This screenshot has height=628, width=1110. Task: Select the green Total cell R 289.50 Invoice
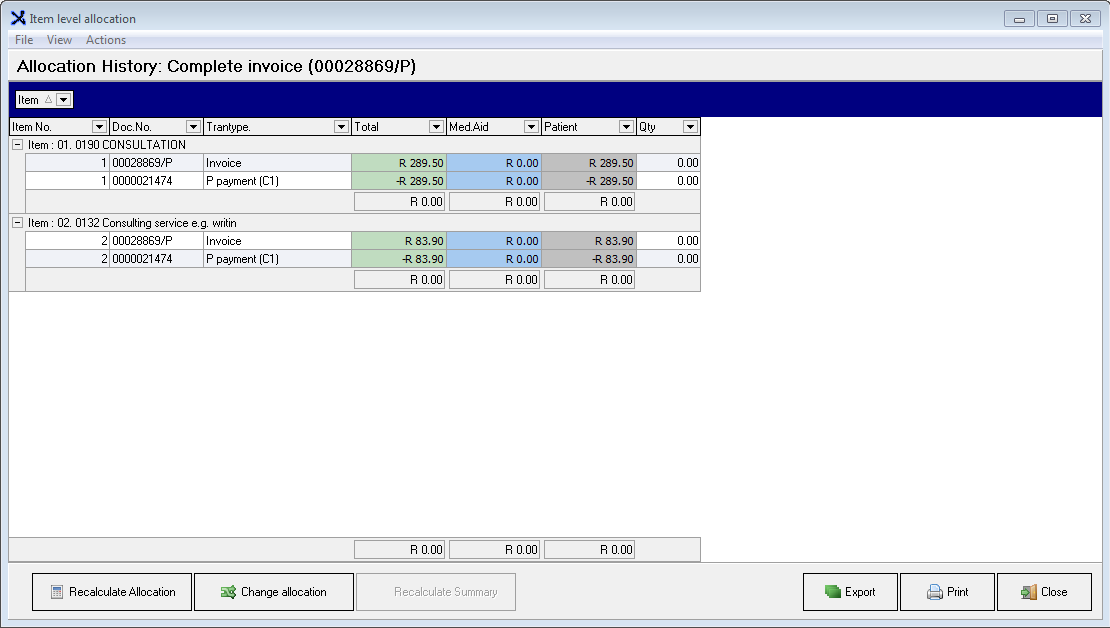399,163
